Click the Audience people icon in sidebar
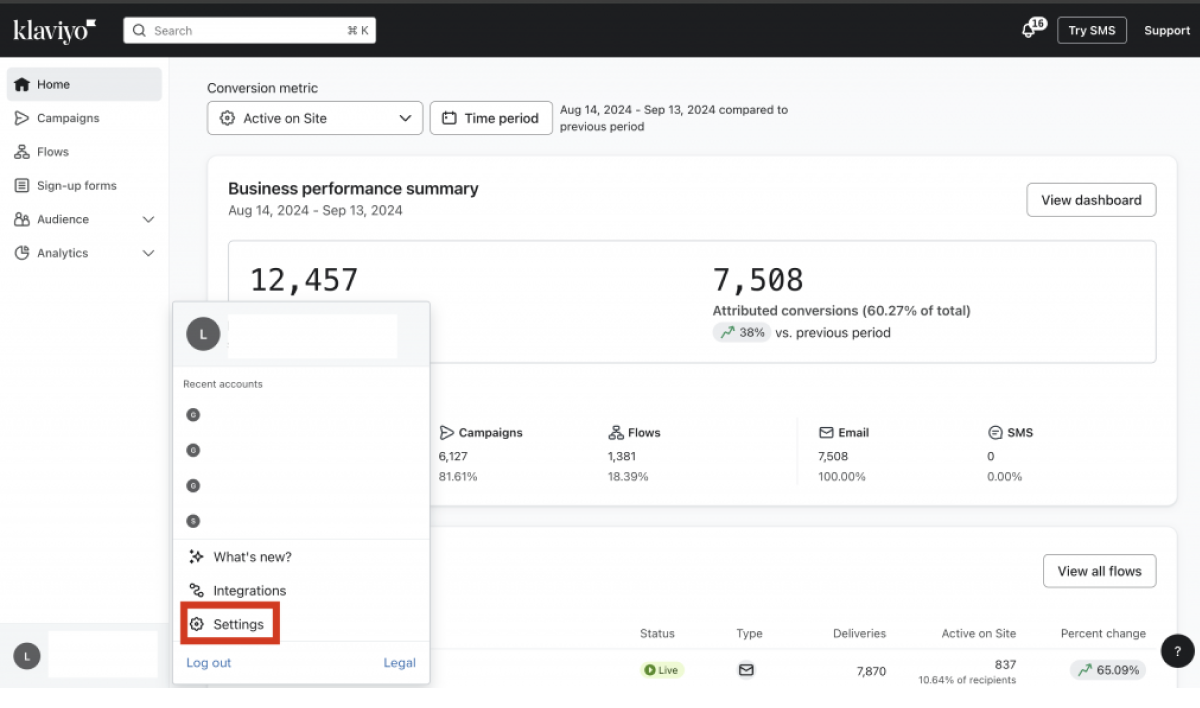This screenshot has height=708, width=1200. point(22,219)
